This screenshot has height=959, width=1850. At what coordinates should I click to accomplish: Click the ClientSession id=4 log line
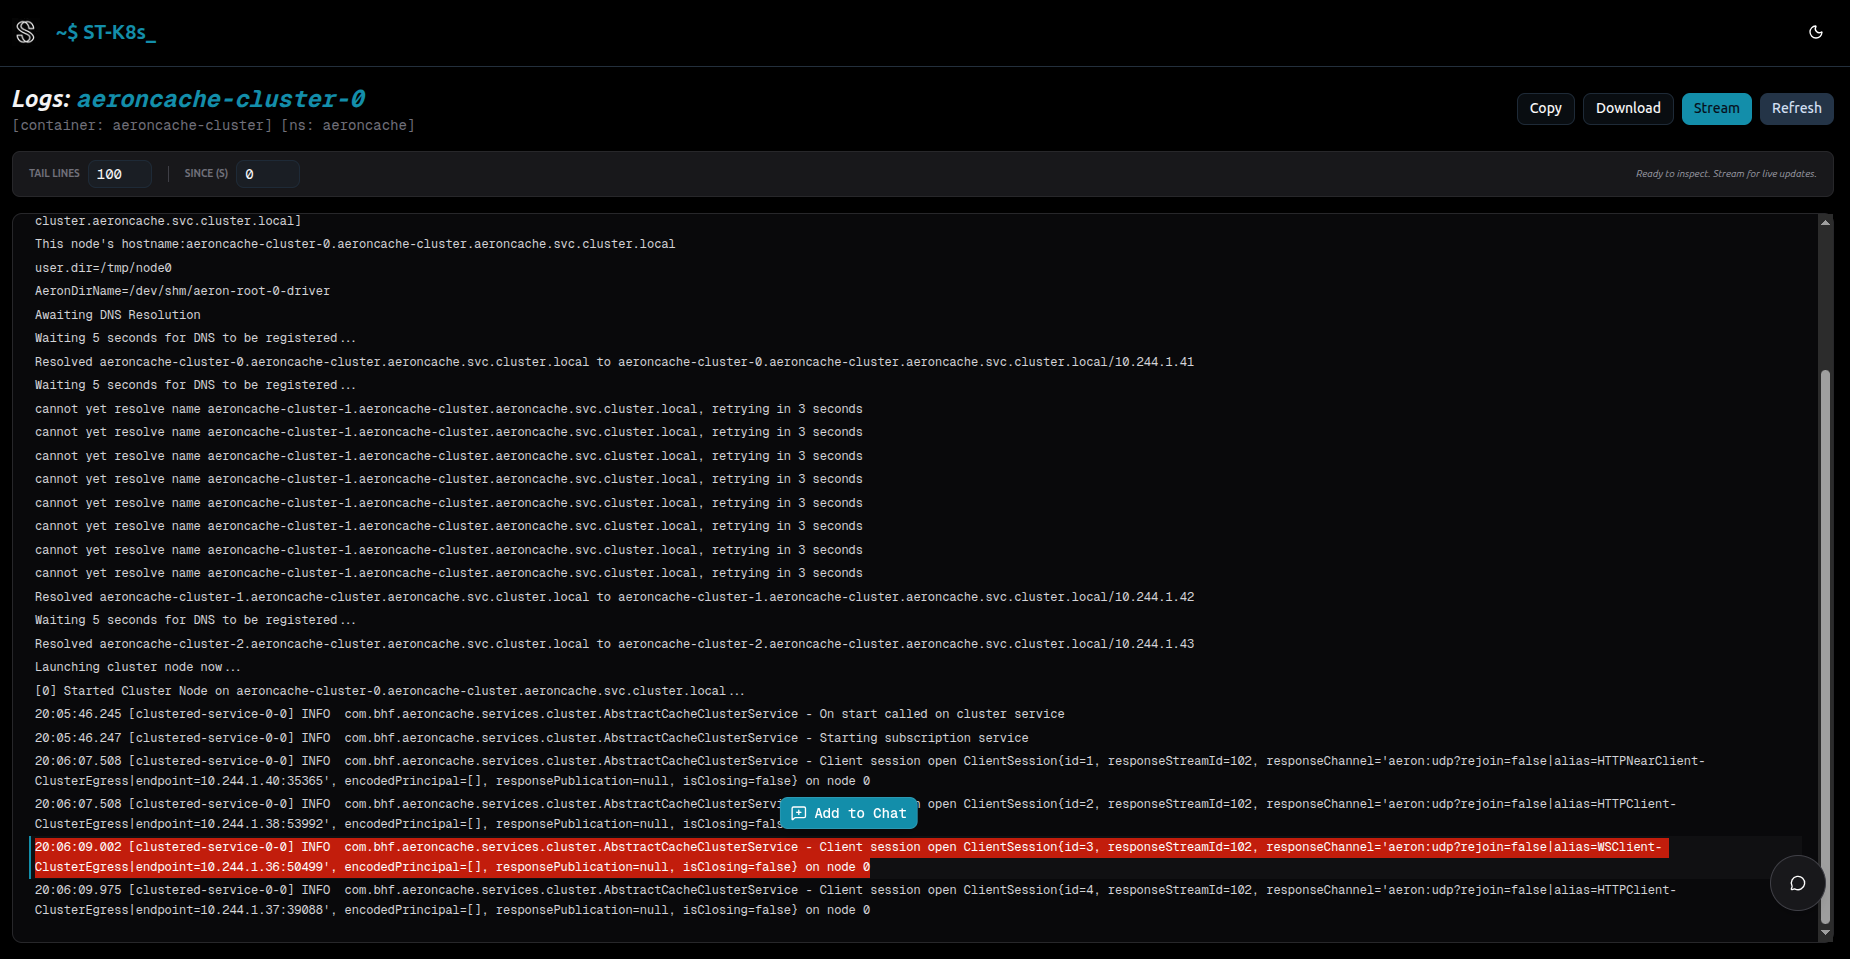click(x=855, y=900)
